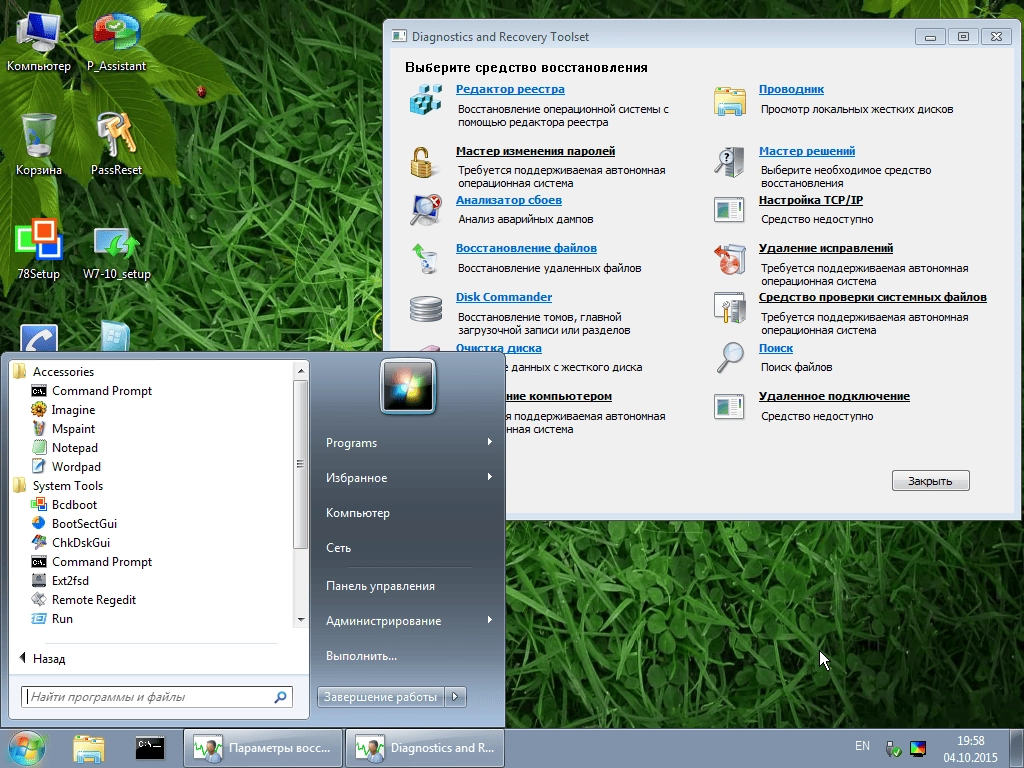
Task: Click the network tray icon
Action: (x=893, y=748)
